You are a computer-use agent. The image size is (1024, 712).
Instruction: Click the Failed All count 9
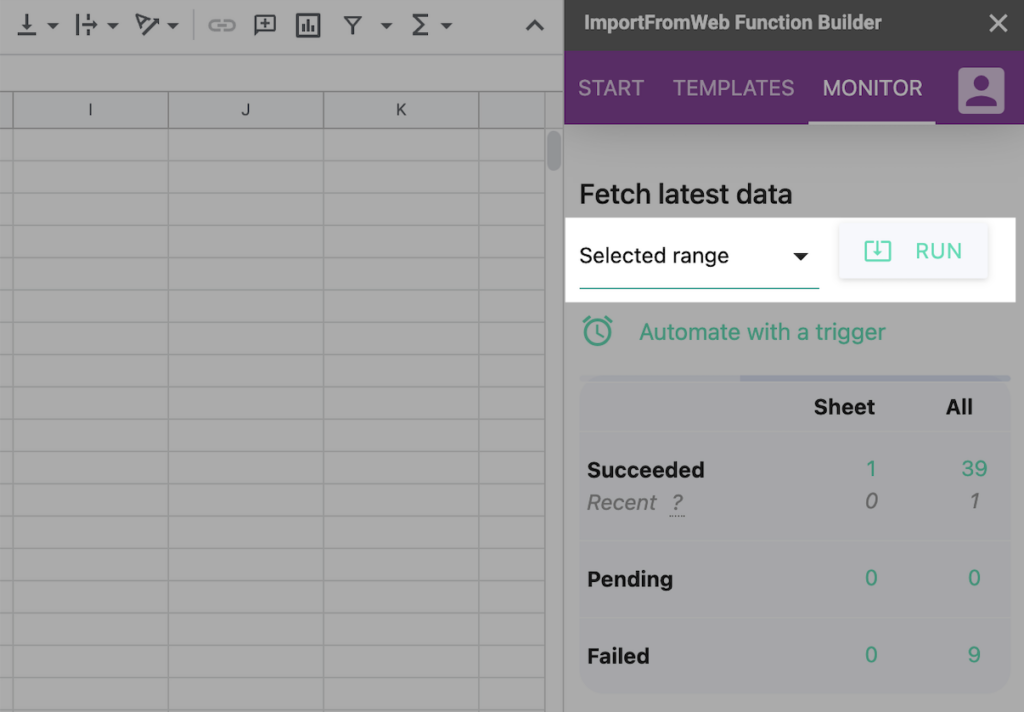974,655
